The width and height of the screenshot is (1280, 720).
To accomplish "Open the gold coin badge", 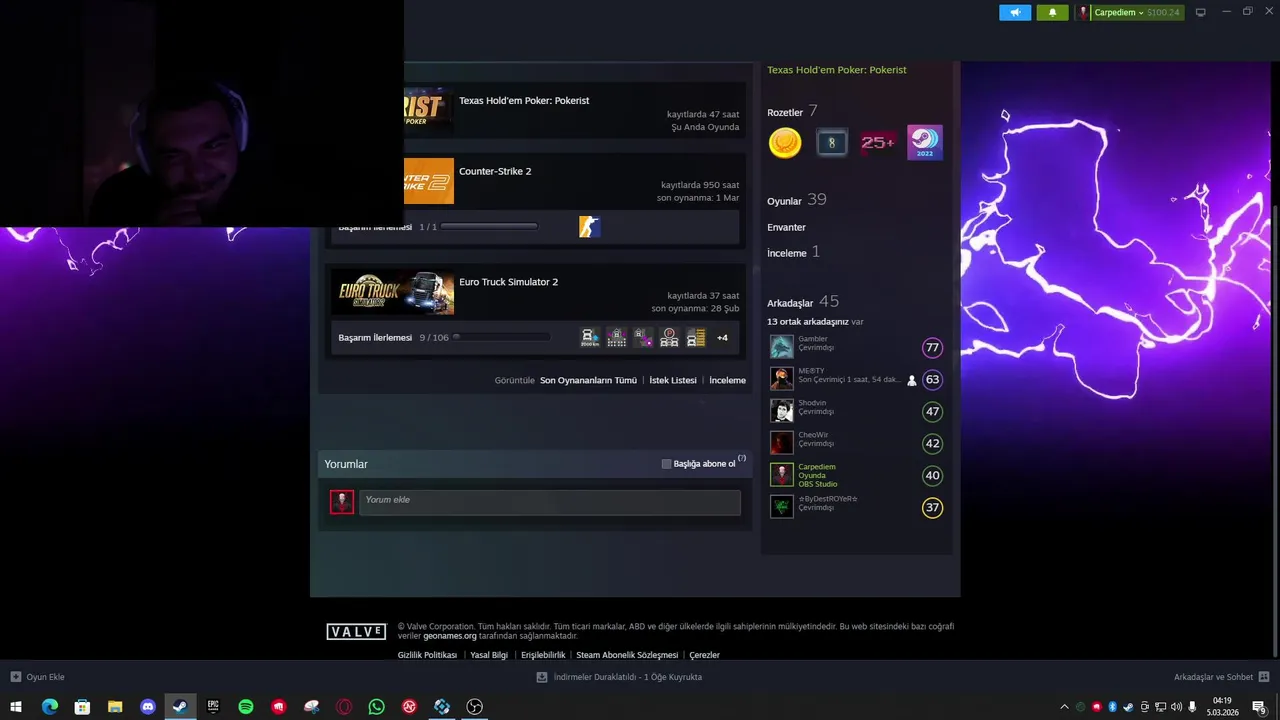I will [785, 143].
